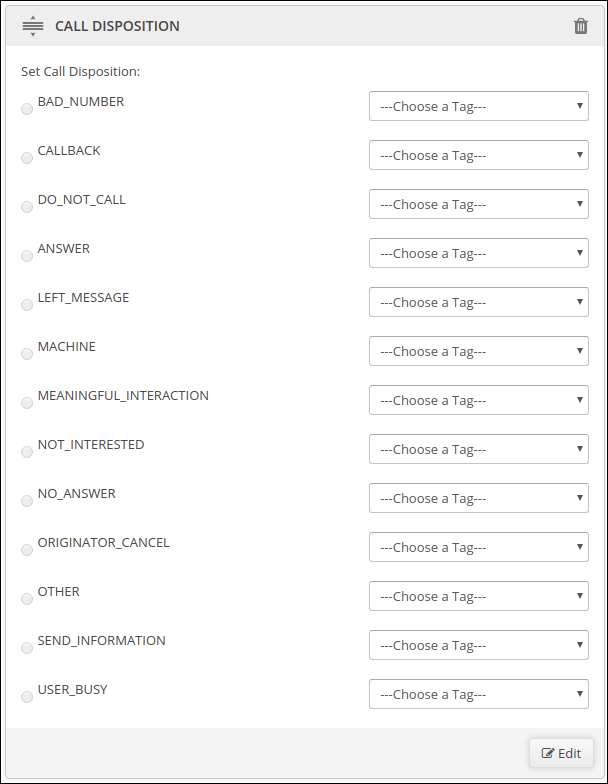Select the ANSWER radio button

pos(27,256)
